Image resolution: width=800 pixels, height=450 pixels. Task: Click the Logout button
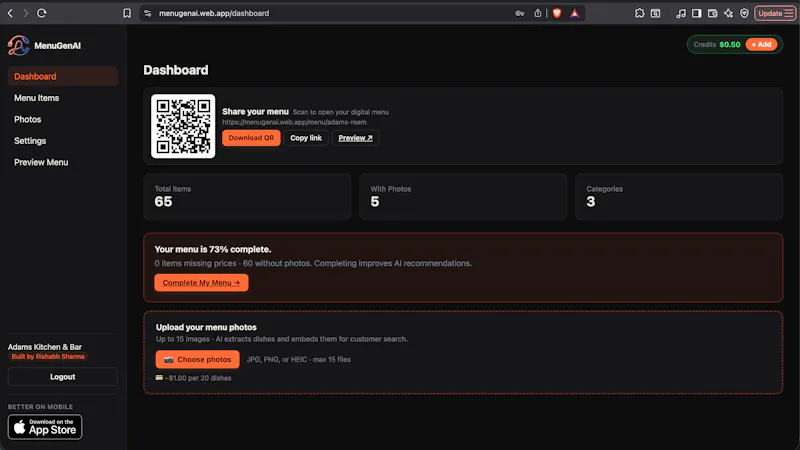63,377
